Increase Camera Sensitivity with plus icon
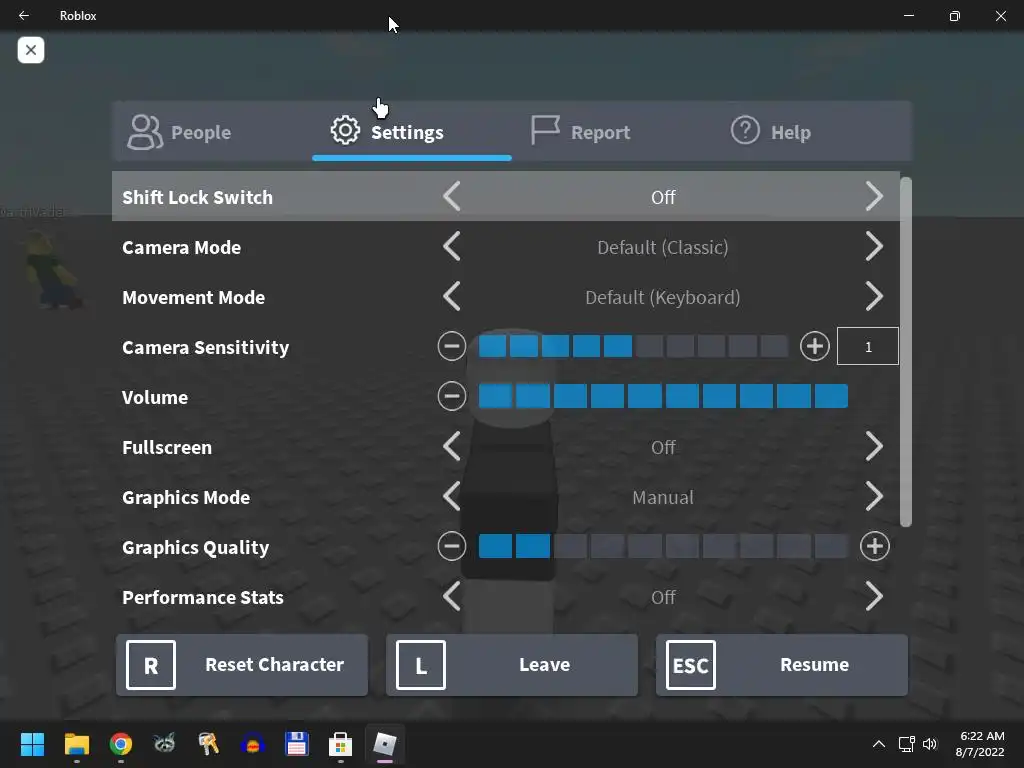This screenshot has width=1024, height=768. point(814,346)
